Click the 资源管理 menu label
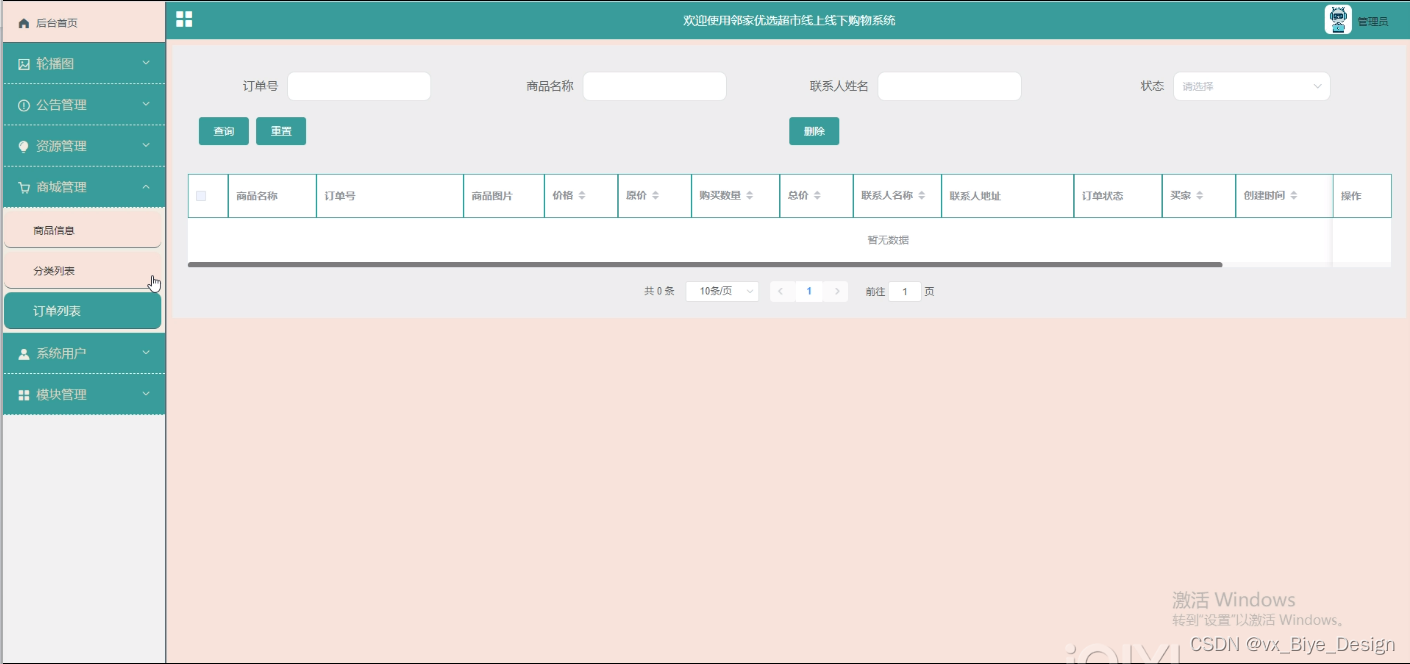 point(61,146)
